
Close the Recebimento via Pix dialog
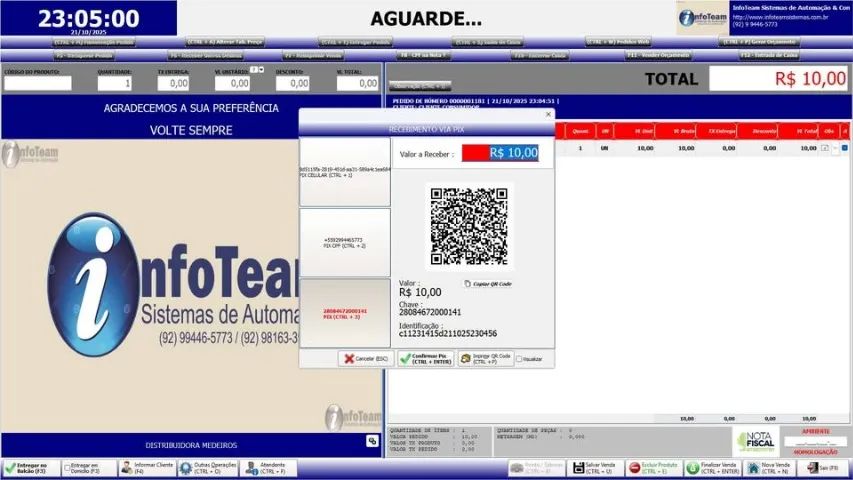(x=548, y=114)
